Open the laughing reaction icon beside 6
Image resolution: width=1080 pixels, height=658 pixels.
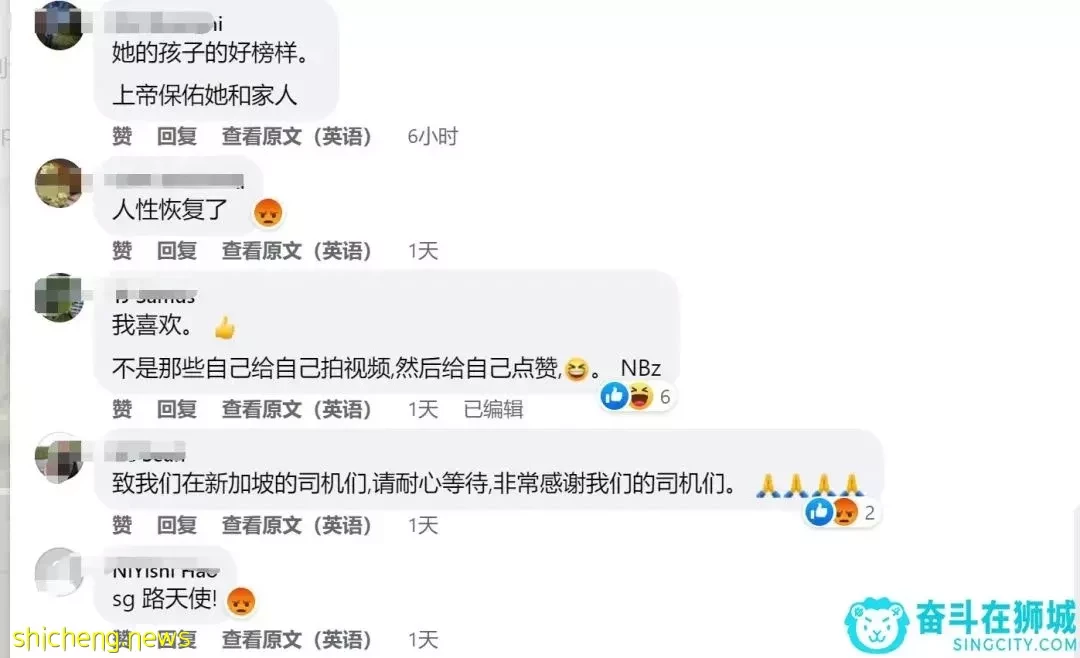640,396
